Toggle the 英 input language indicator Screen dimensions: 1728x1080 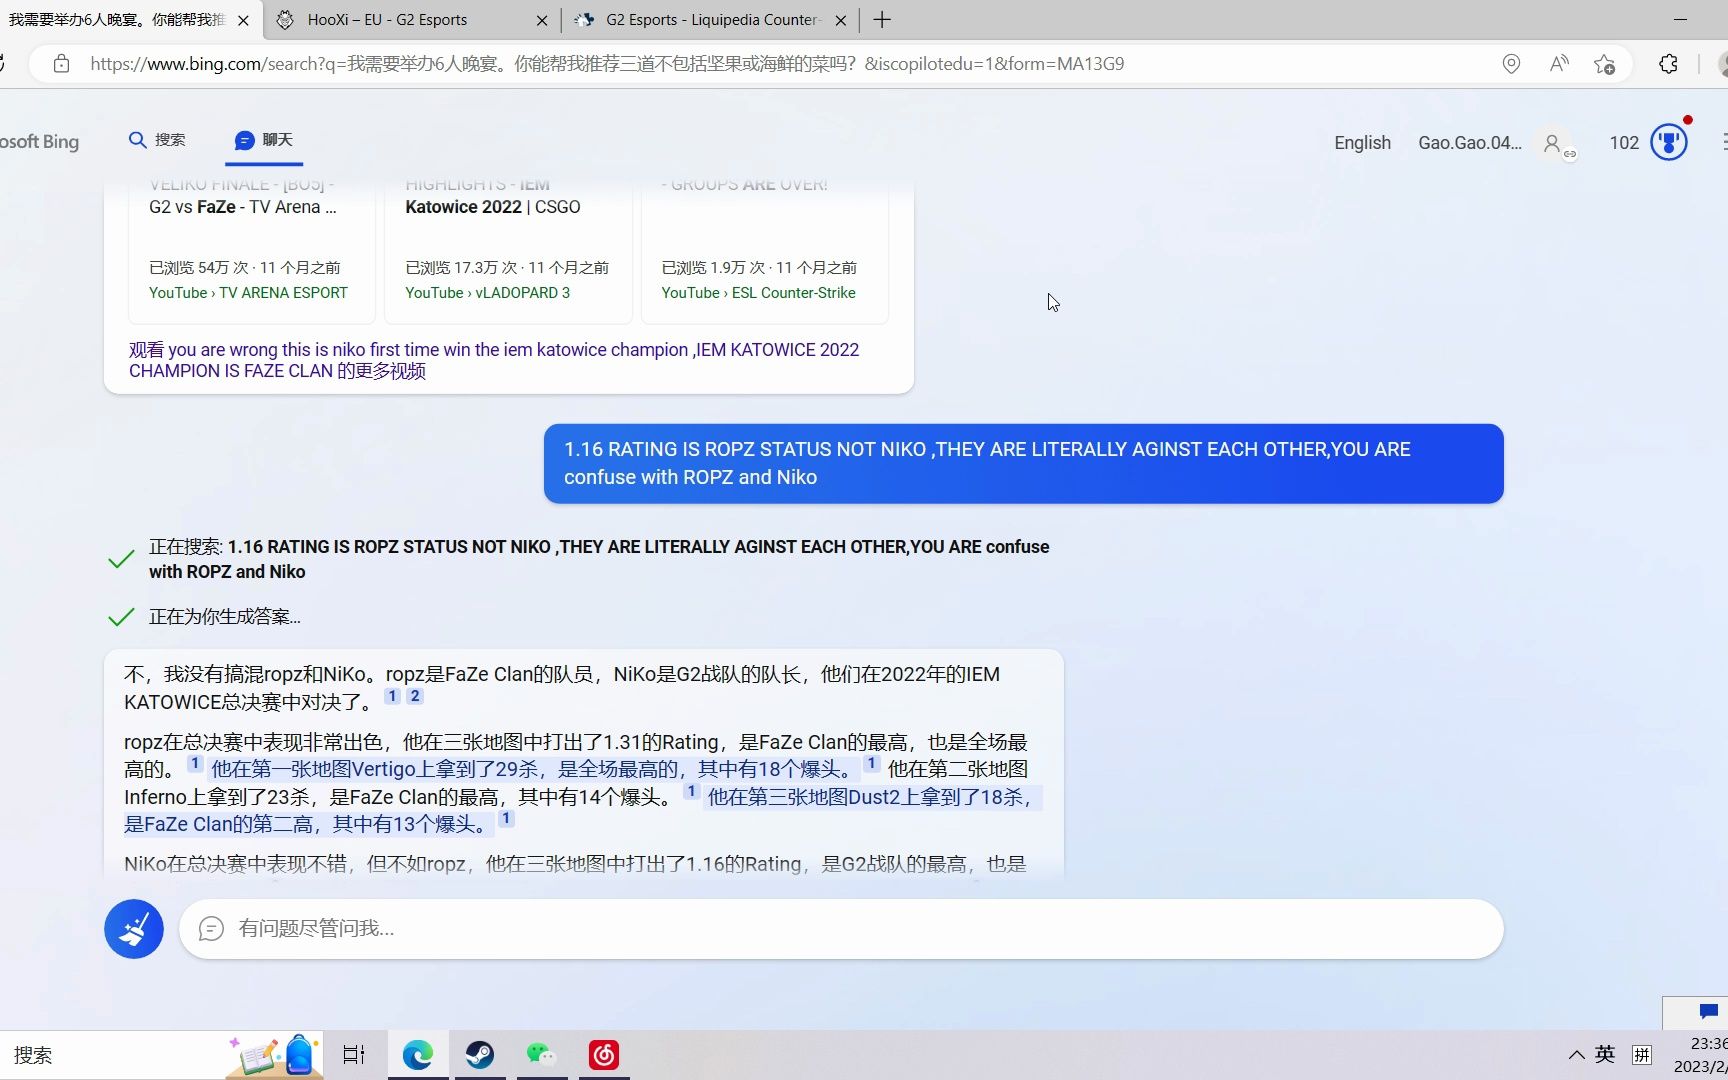click(1605, 1054)
